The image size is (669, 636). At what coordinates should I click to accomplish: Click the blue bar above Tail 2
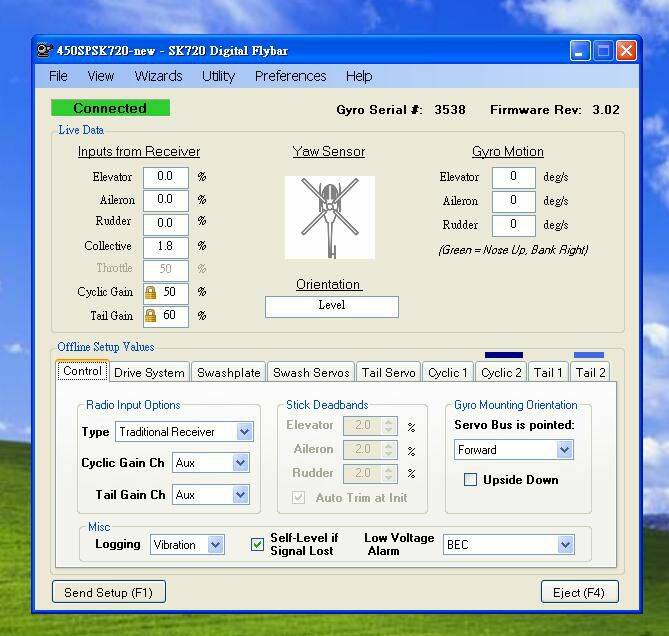click(589, 355)
